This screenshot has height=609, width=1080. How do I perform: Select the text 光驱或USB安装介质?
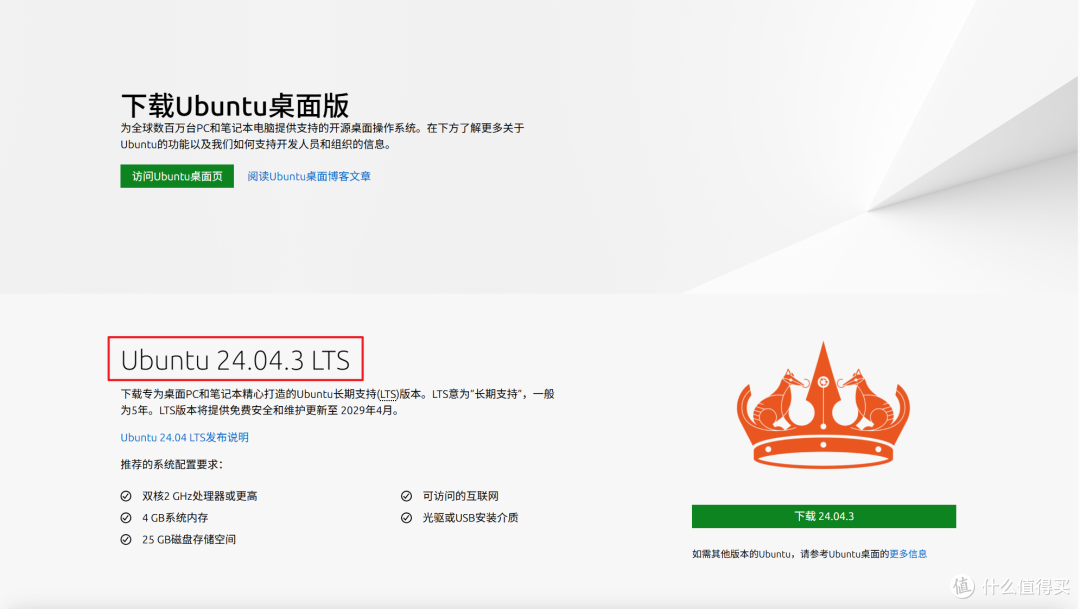pyautogui.click(x=470, y=517)
